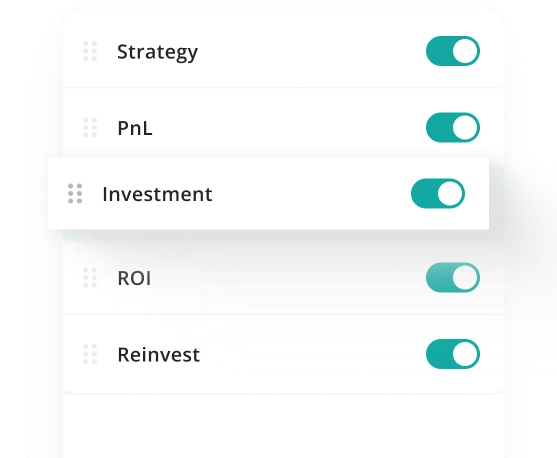Select the Investment row's drag handle dots
Image resolution: width=557 pixels, height=458 pixels.
pos(75,194)
